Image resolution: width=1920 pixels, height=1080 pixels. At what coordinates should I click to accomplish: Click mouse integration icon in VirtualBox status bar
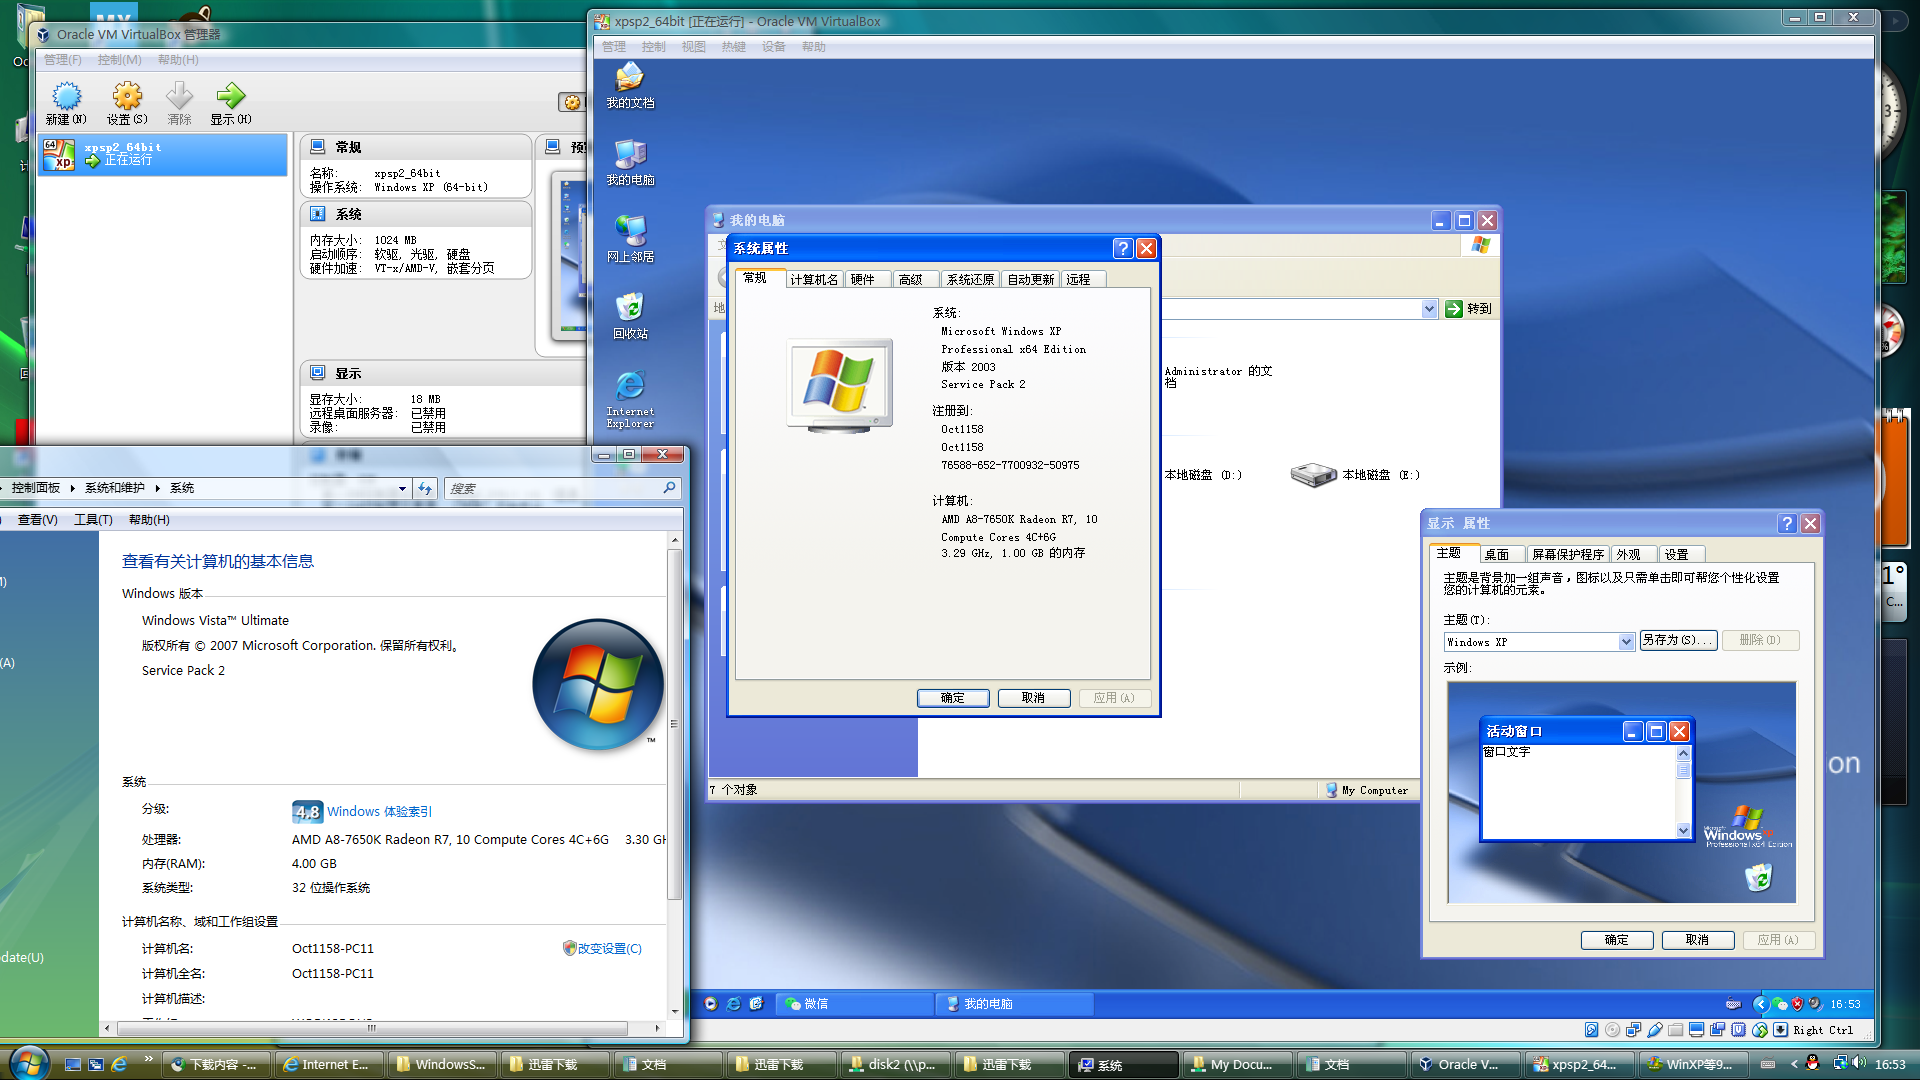(x=1760, y=1030)
